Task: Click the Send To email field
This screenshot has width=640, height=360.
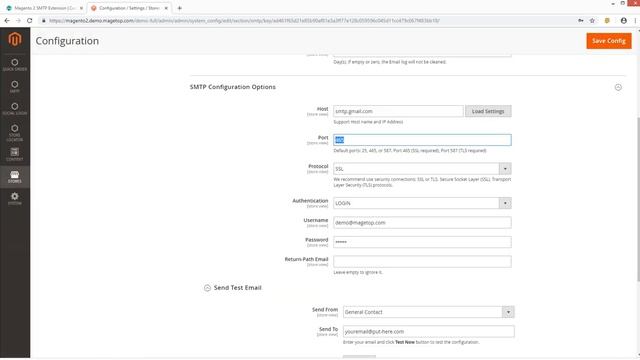Action: point(429,331)
